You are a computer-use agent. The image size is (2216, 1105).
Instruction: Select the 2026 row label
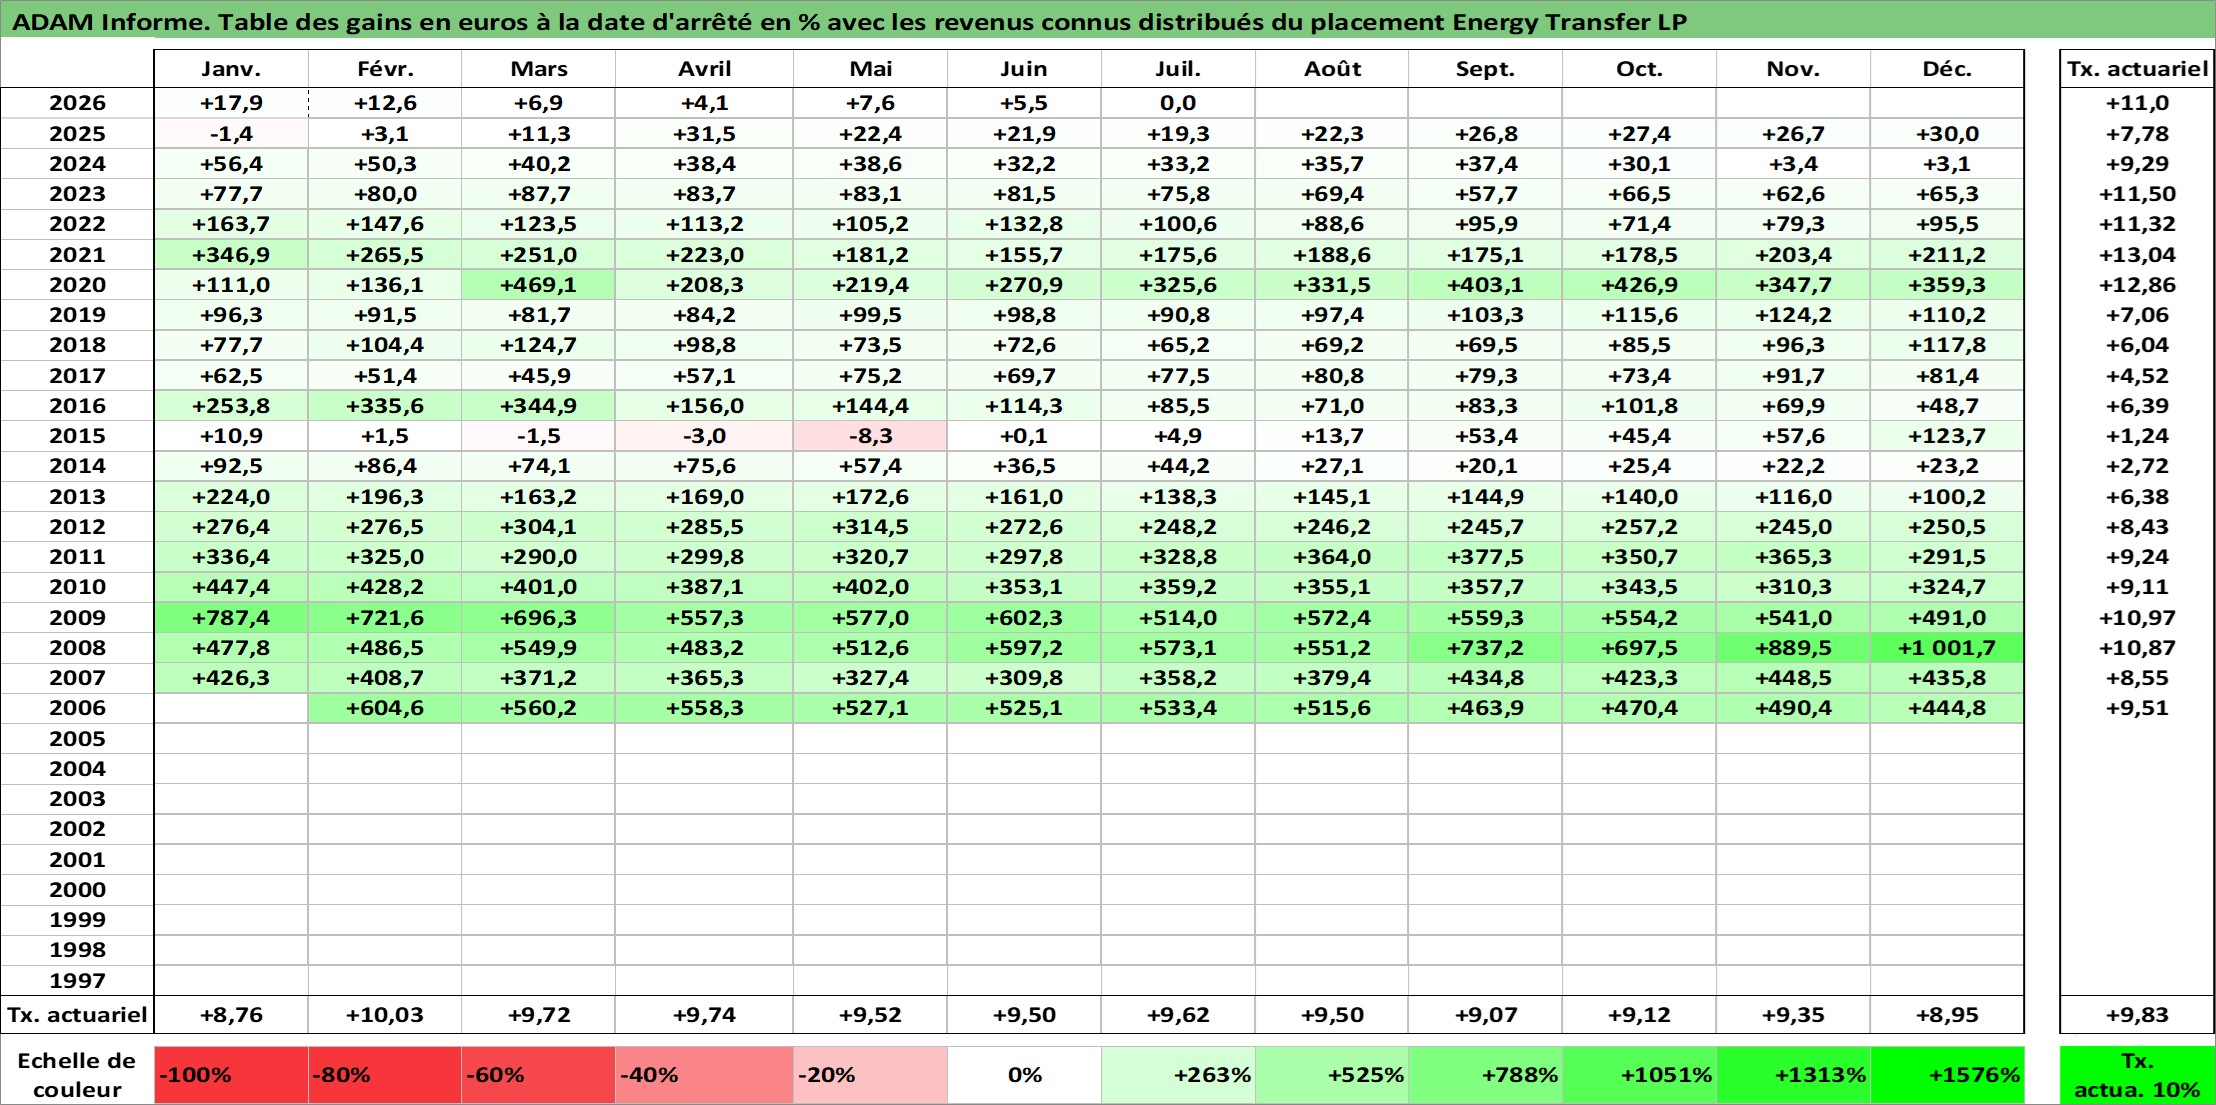point(77,103)
